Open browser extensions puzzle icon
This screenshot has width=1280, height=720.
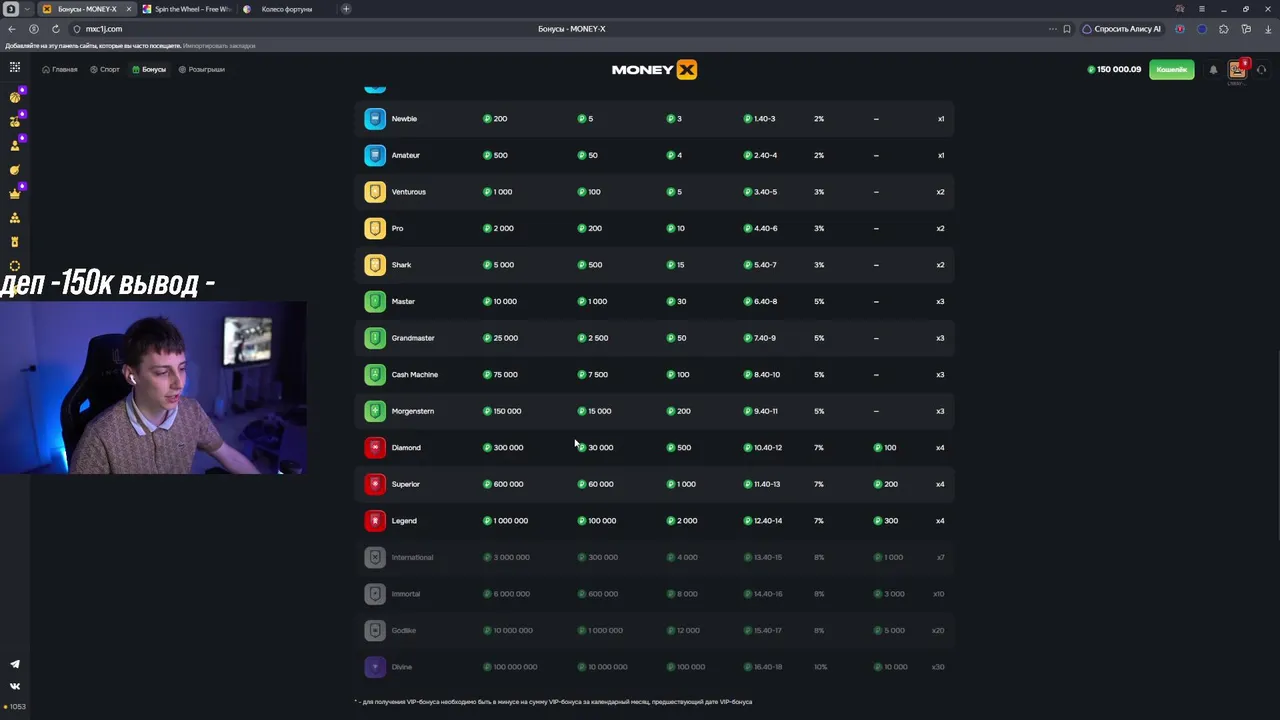(1224, 29)
